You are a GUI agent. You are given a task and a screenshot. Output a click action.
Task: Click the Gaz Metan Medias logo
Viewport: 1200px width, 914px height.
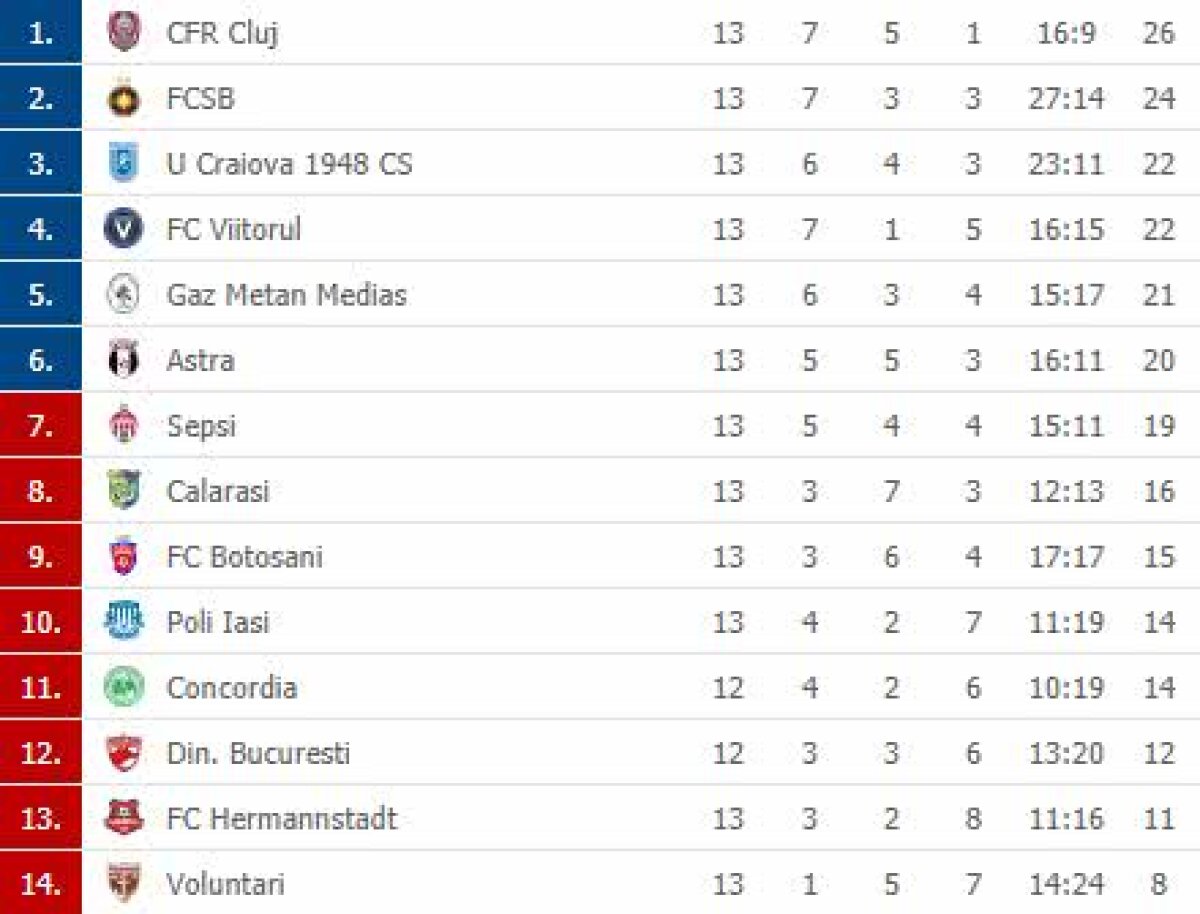123,295
